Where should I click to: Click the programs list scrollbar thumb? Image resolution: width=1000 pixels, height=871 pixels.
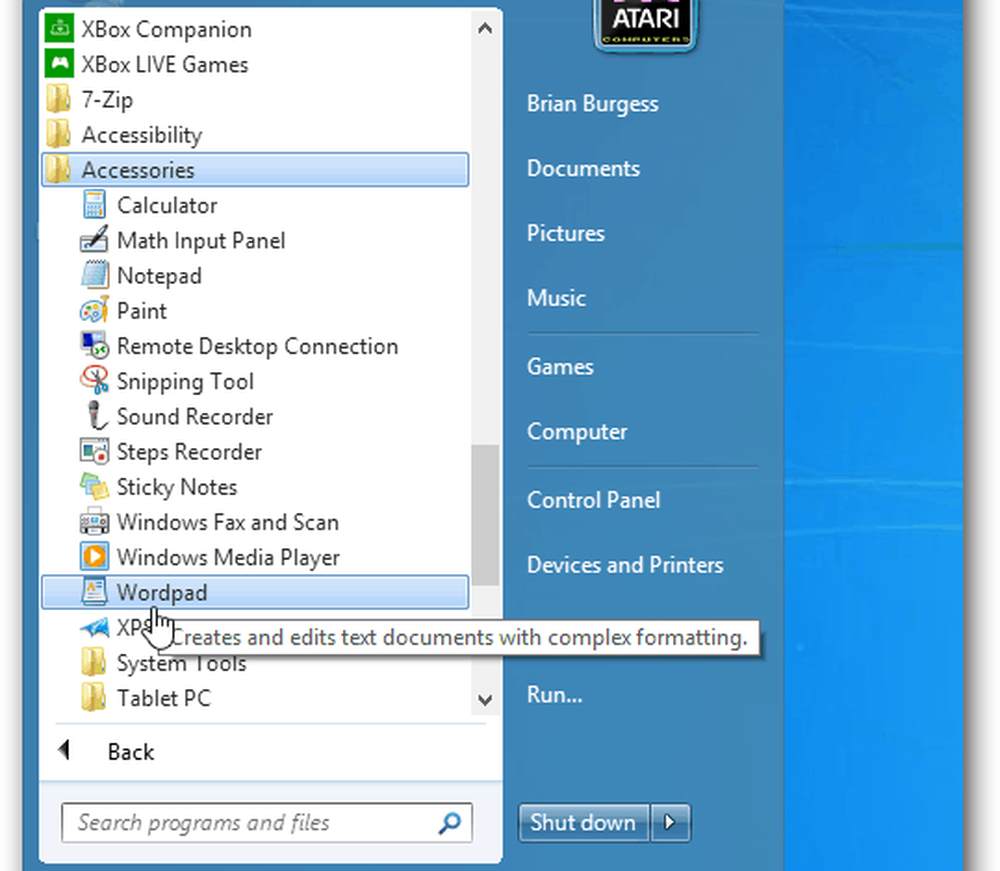tap(485, 515)
